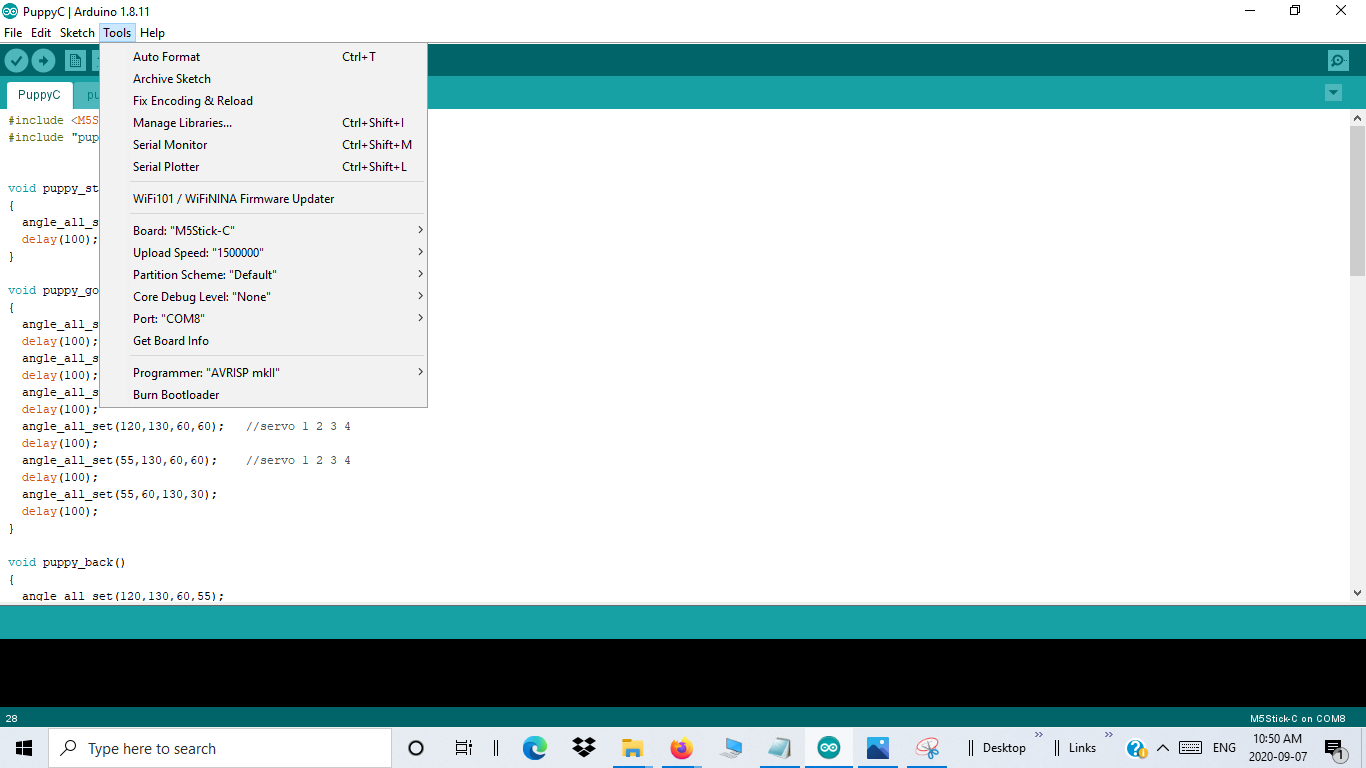Expand Links toolbar chevron on taskbar

pyautogui.click(x=1108, y=735)
